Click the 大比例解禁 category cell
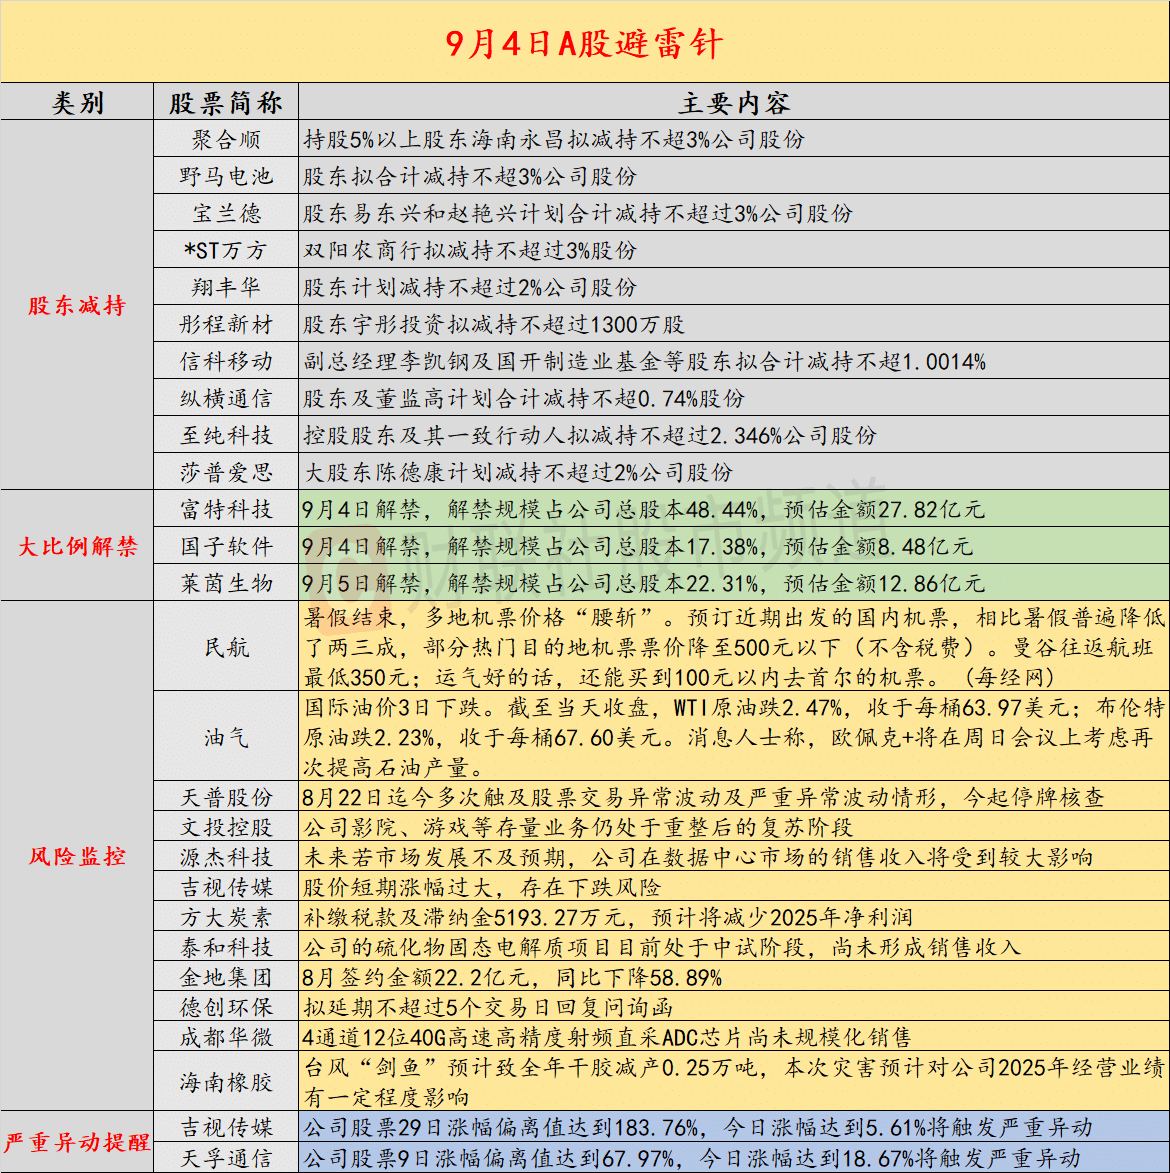 (x=77, y=546)
